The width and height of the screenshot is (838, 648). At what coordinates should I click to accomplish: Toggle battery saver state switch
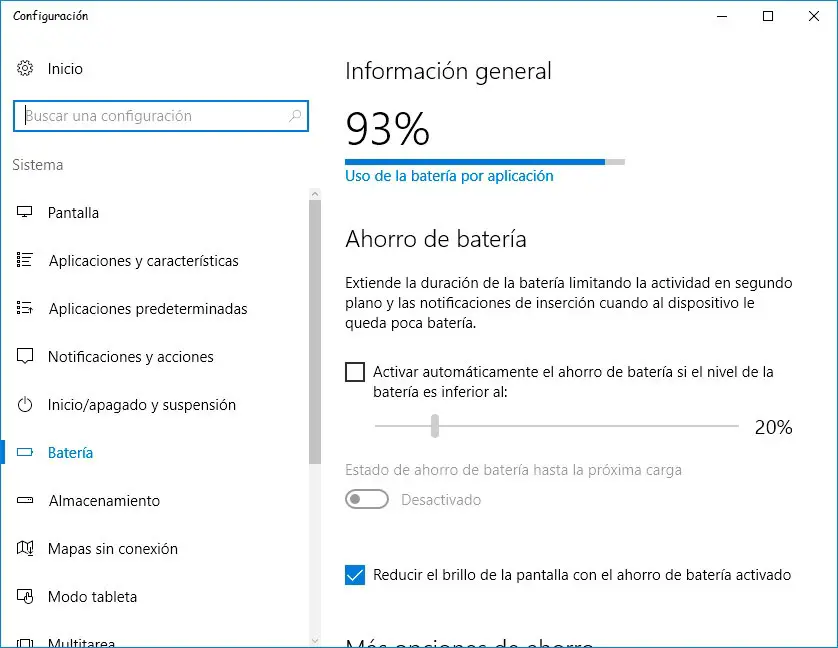point(367,499)
